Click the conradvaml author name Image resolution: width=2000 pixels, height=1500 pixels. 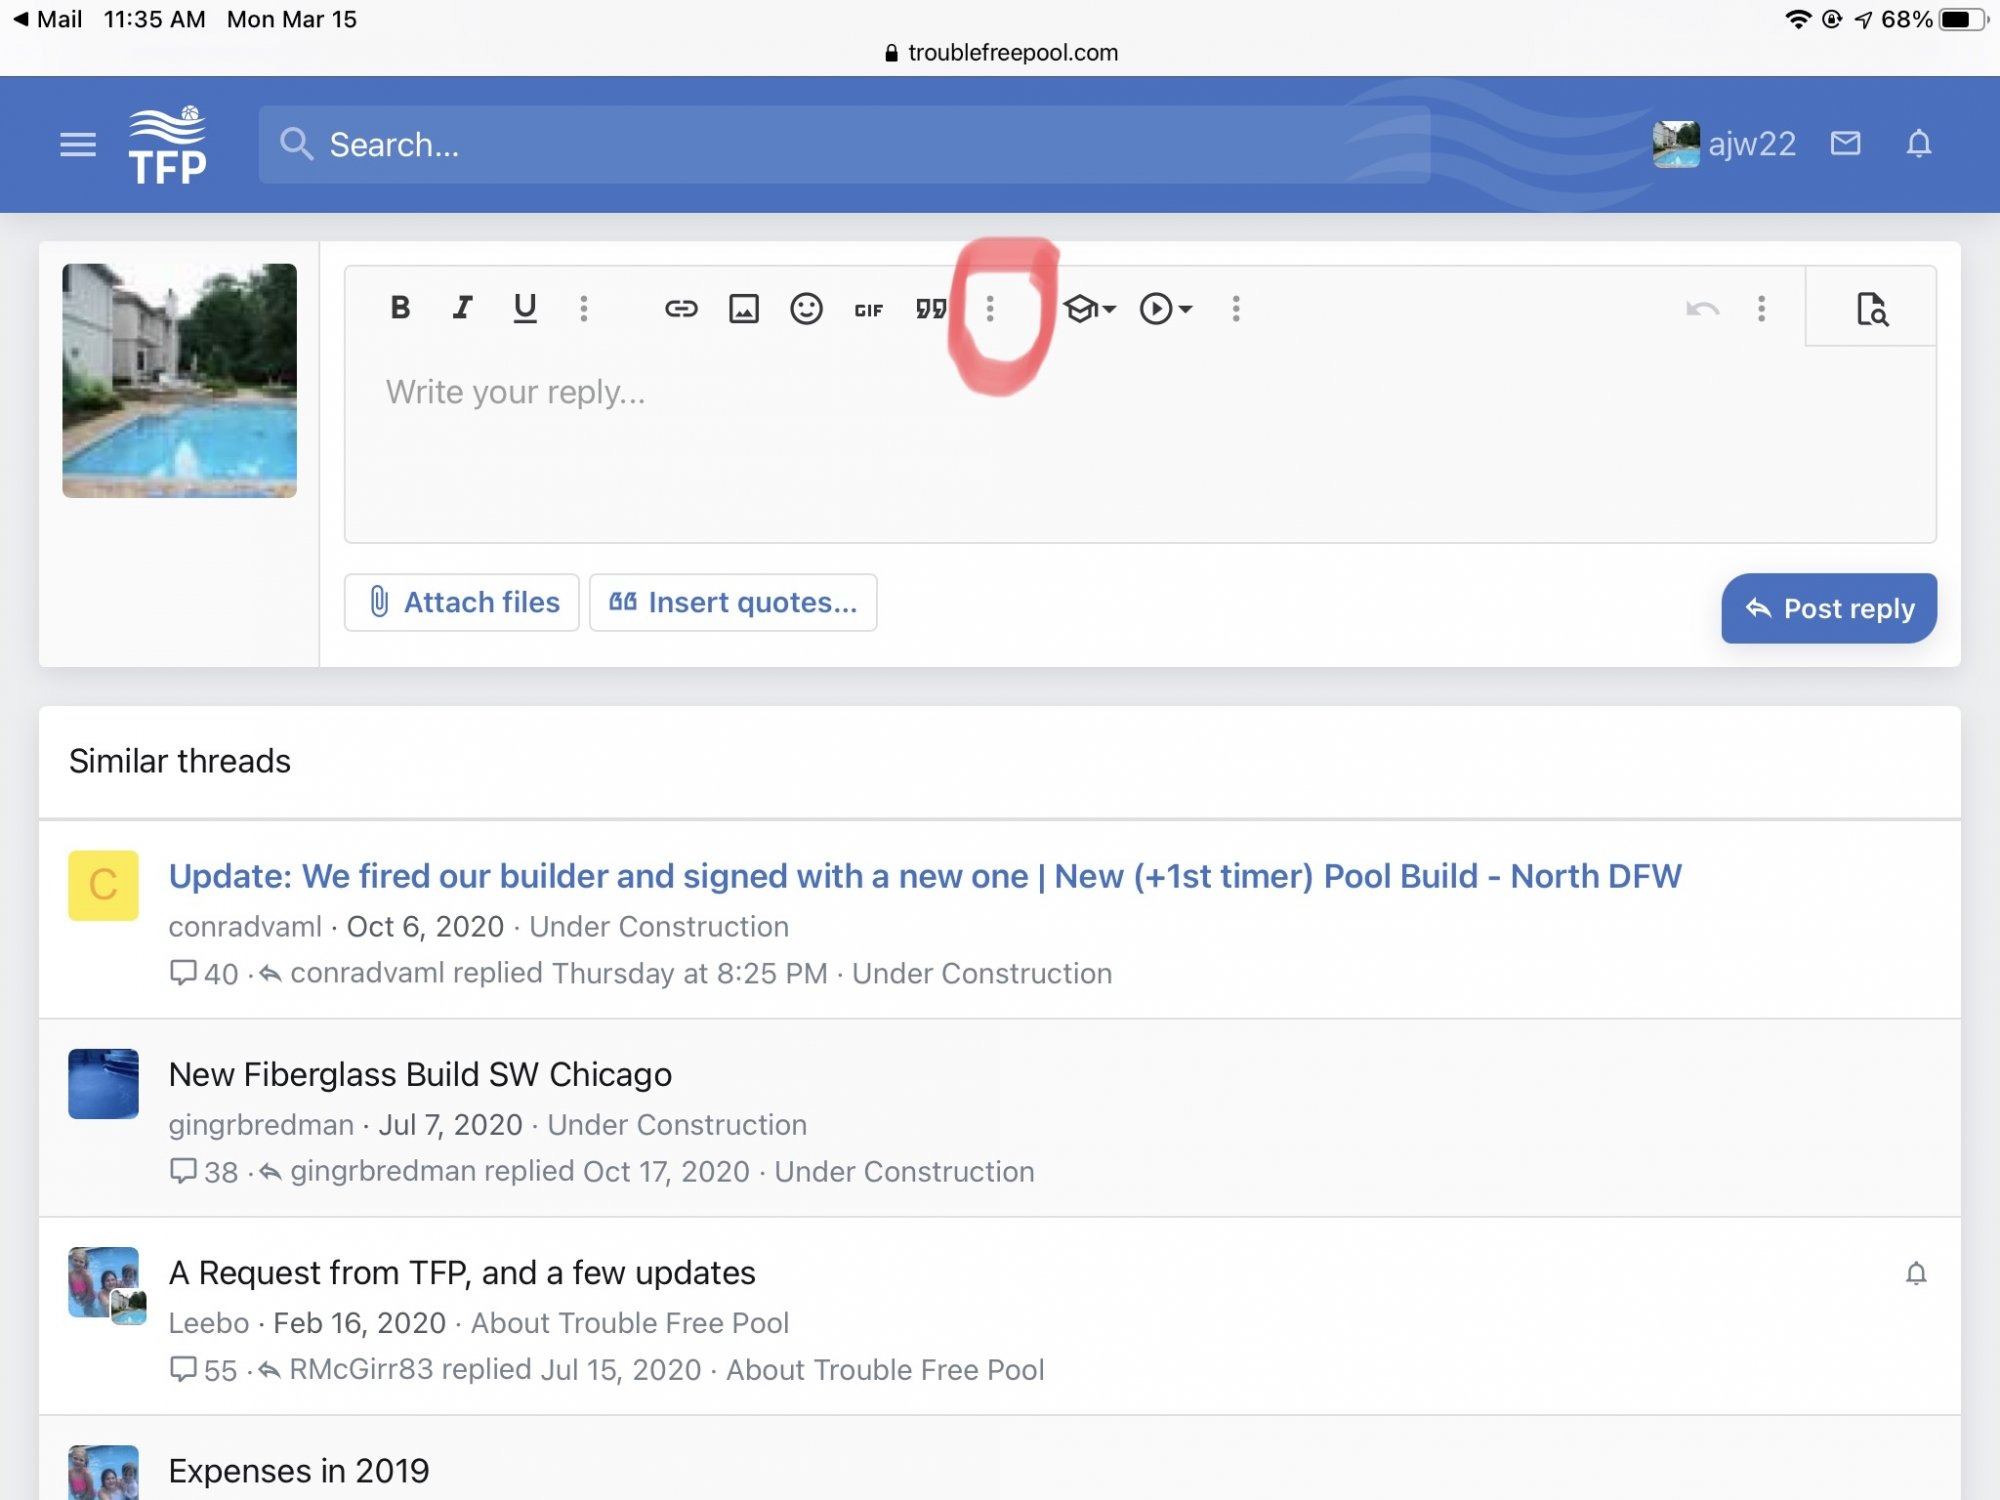point(245,927)
